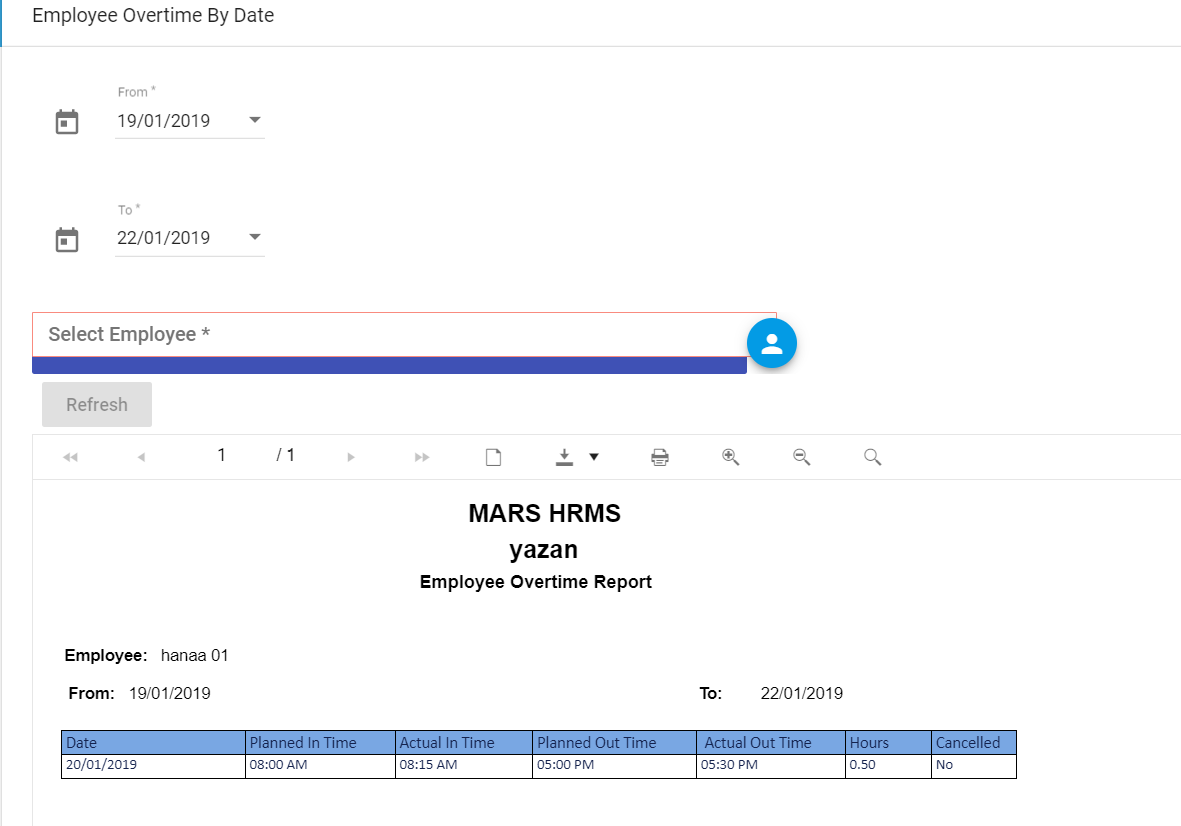
Task: Click the Select Employee input field
Action: click(x=390, y=334)
